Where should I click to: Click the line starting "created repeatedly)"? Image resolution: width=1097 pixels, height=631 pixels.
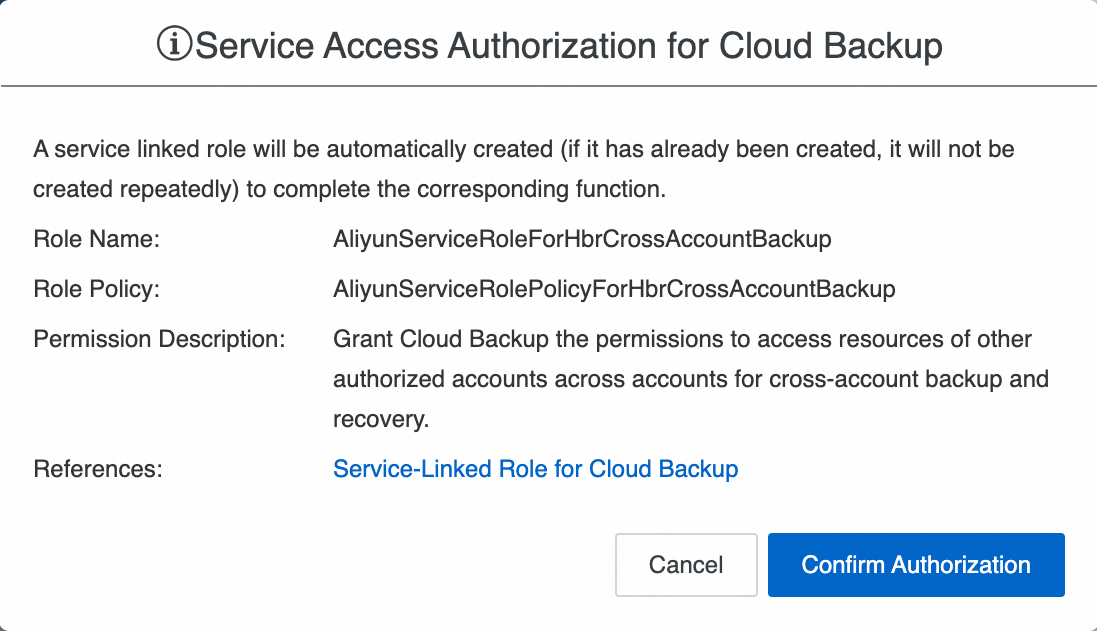(x=348, y=189)
